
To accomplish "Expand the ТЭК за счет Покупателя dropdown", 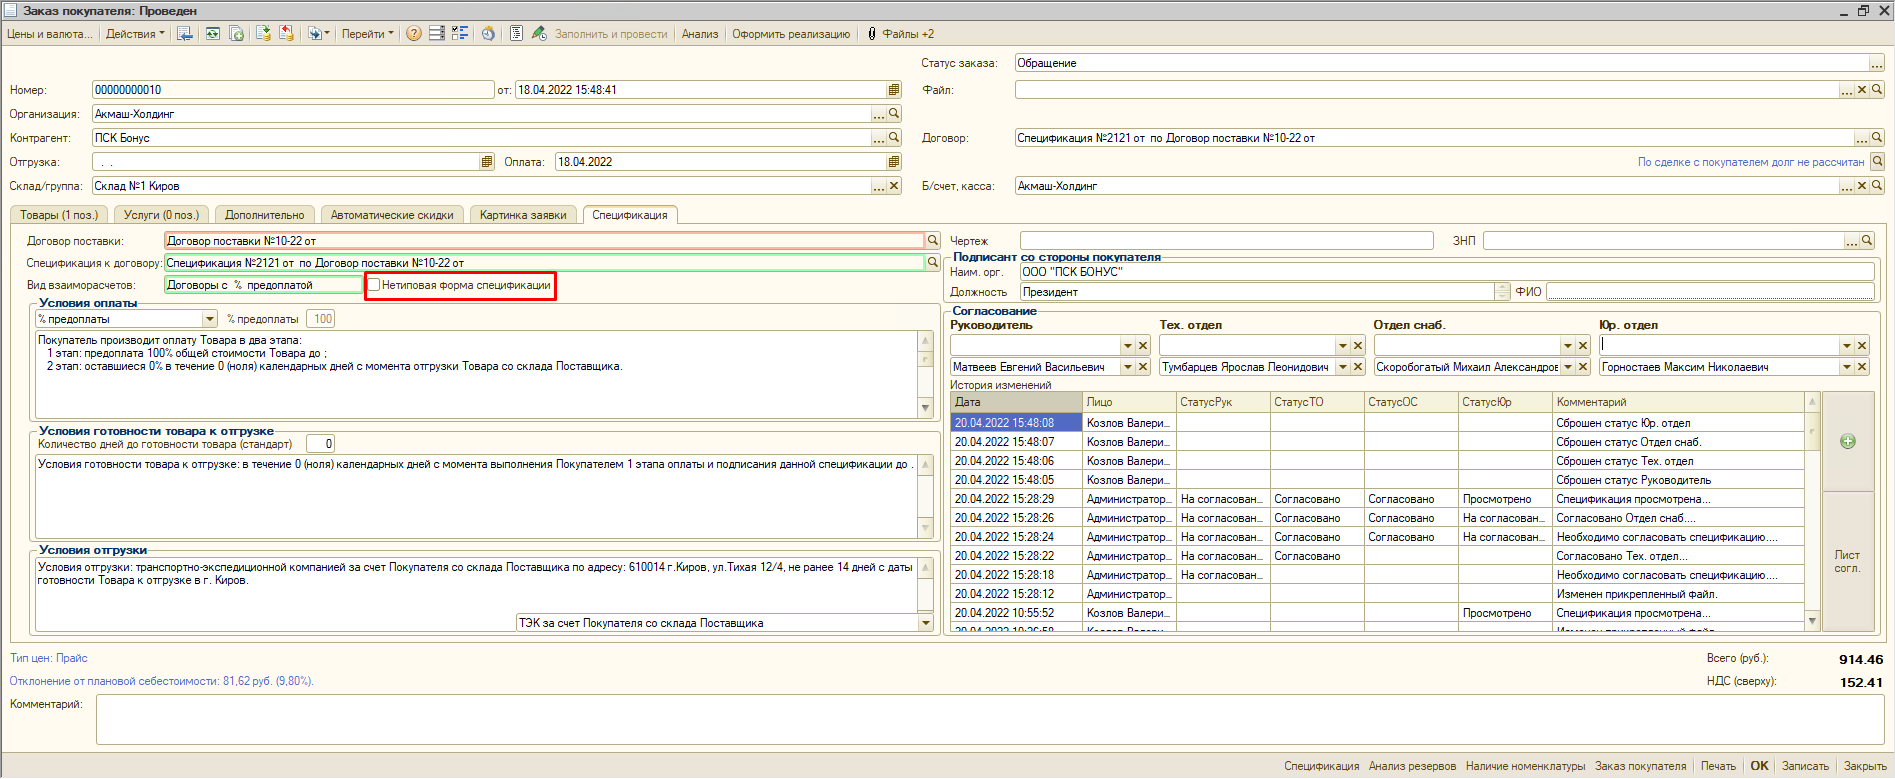I will [925, 623].
